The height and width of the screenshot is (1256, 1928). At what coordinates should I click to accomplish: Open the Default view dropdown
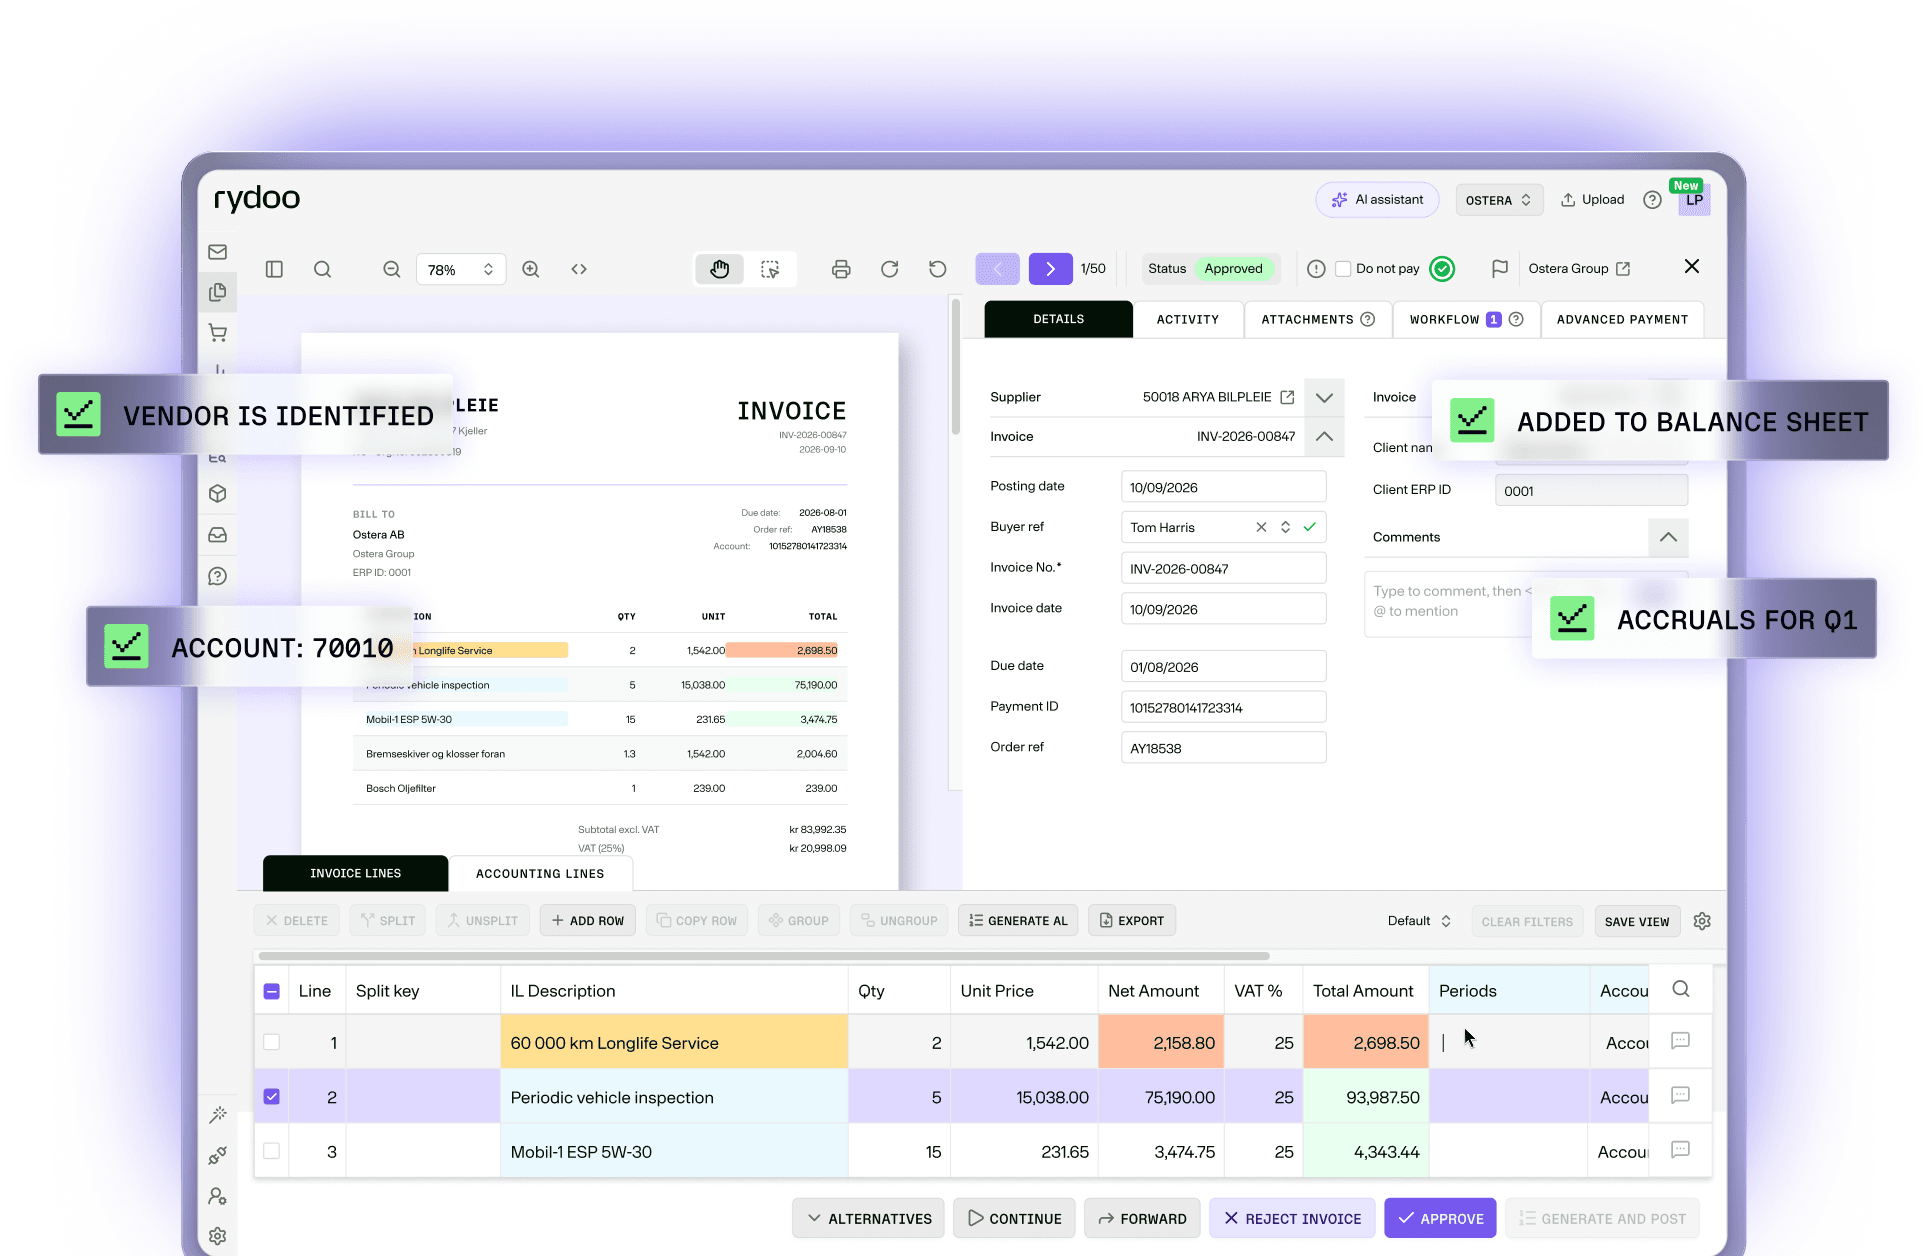click(x=1419, y=921)
